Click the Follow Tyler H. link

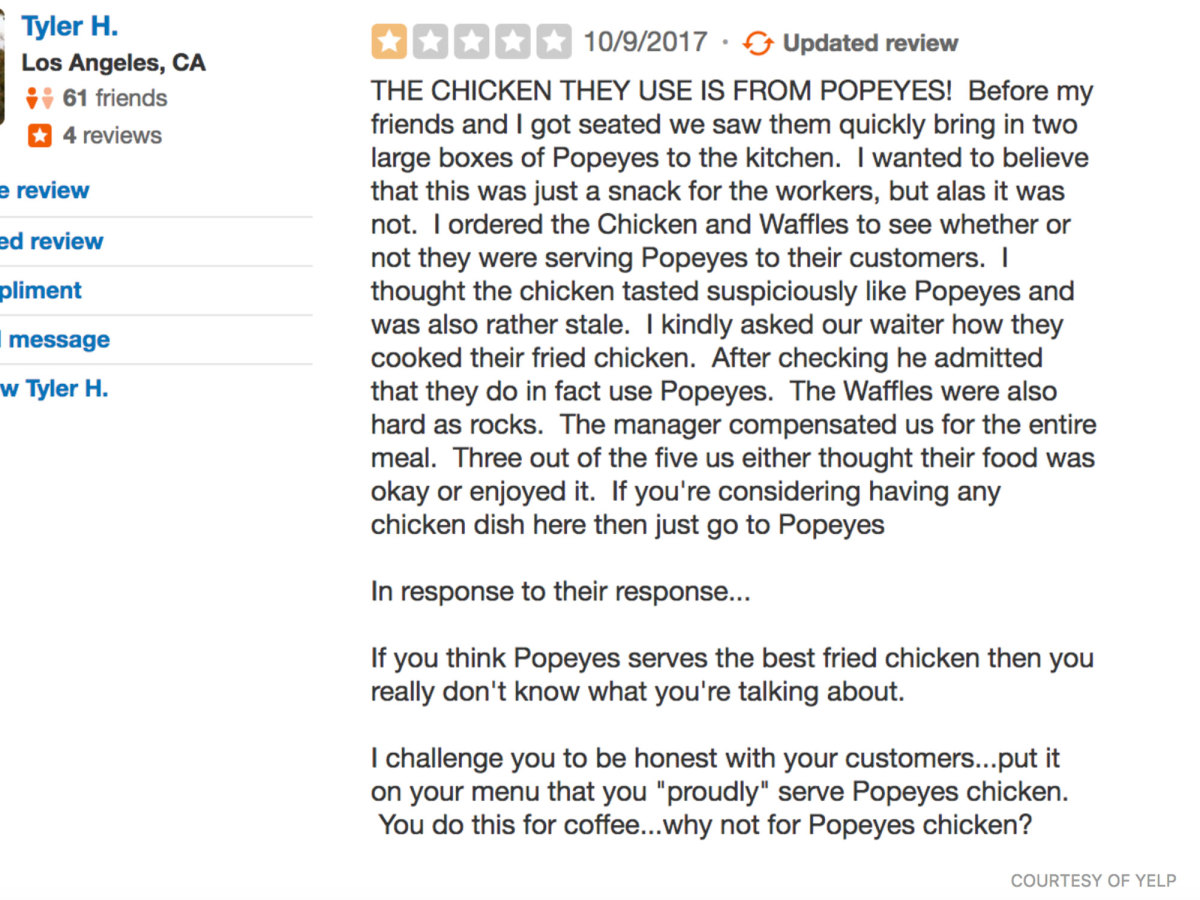(54, 388)
